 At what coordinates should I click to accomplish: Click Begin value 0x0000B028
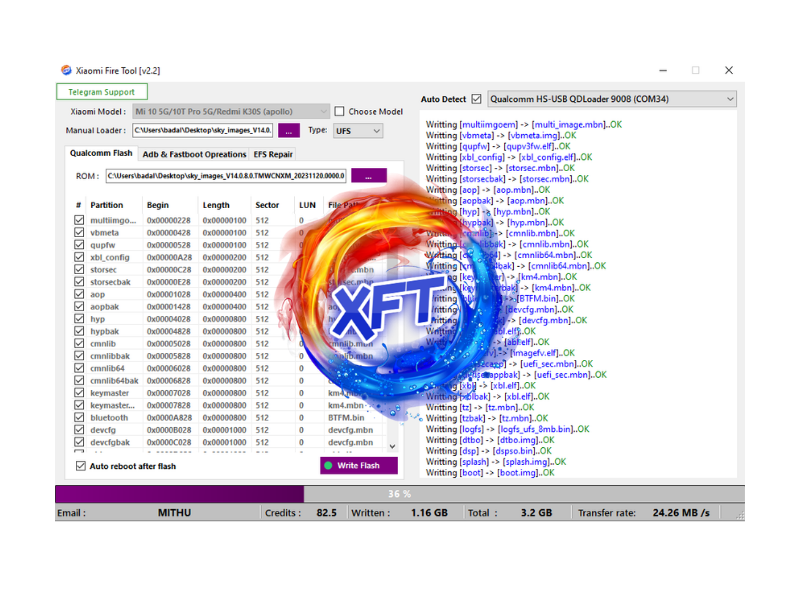click(x=169, y=430)
